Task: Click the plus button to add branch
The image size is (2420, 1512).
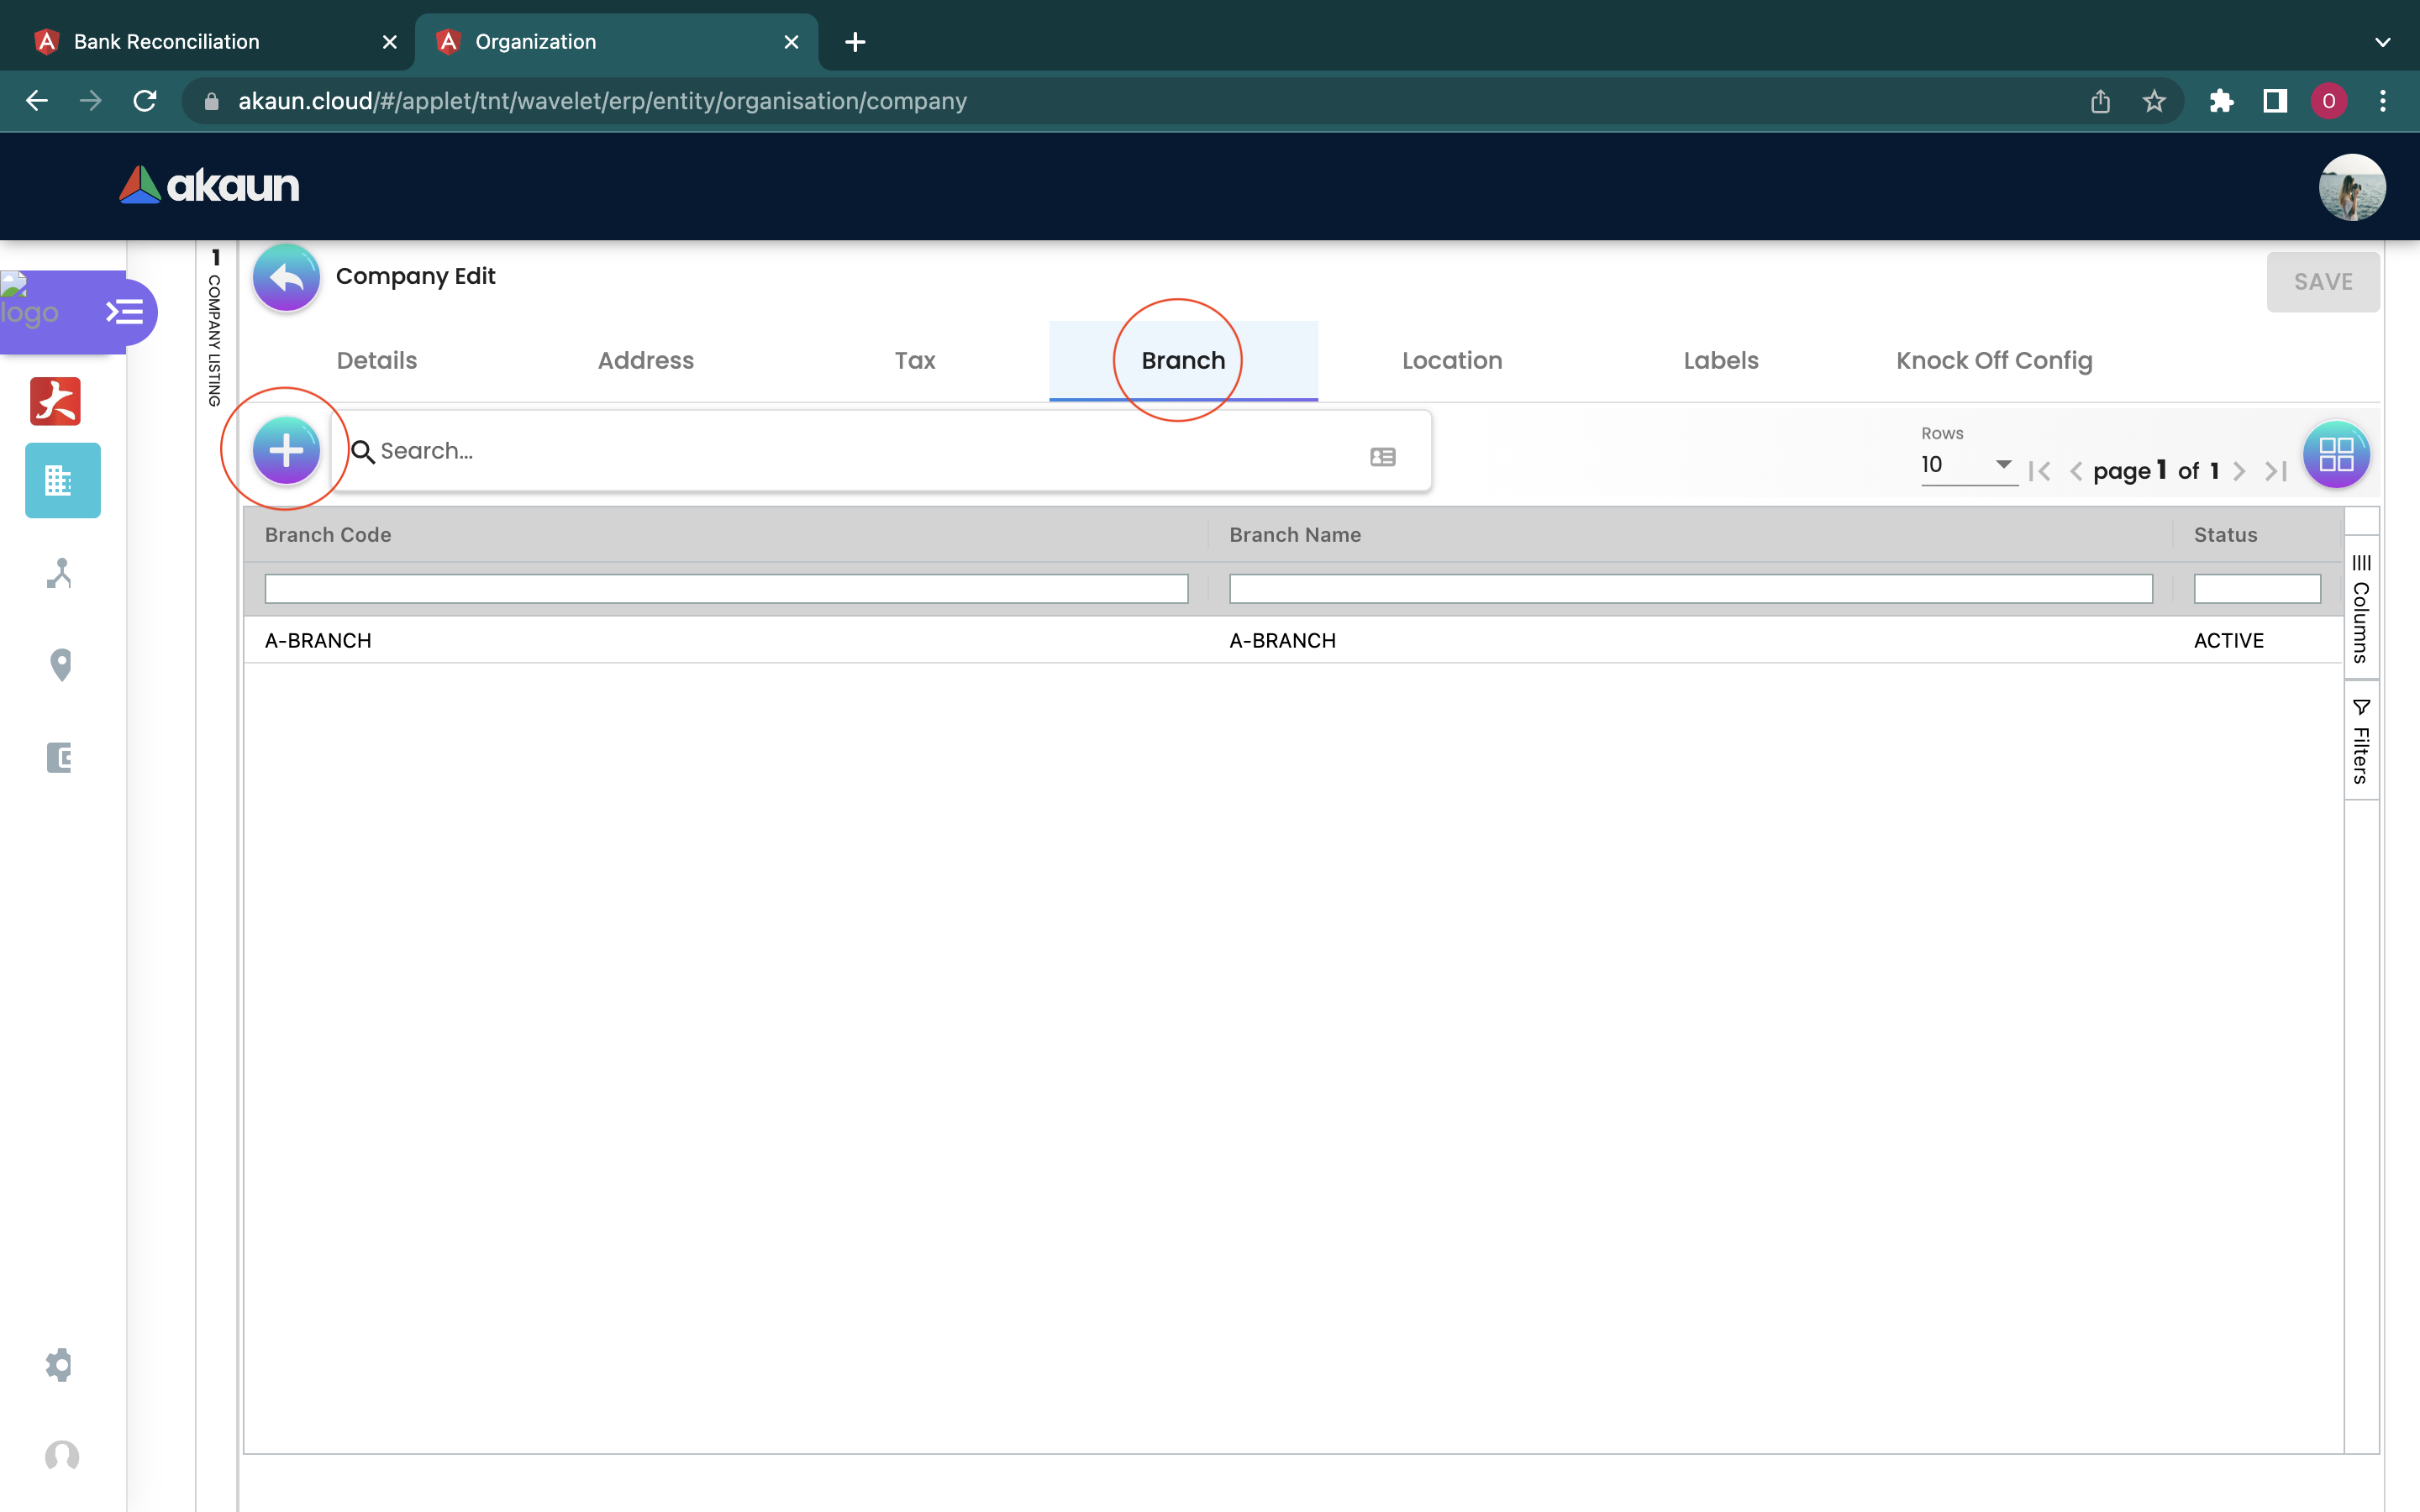Action: click(x=286, y=451)
